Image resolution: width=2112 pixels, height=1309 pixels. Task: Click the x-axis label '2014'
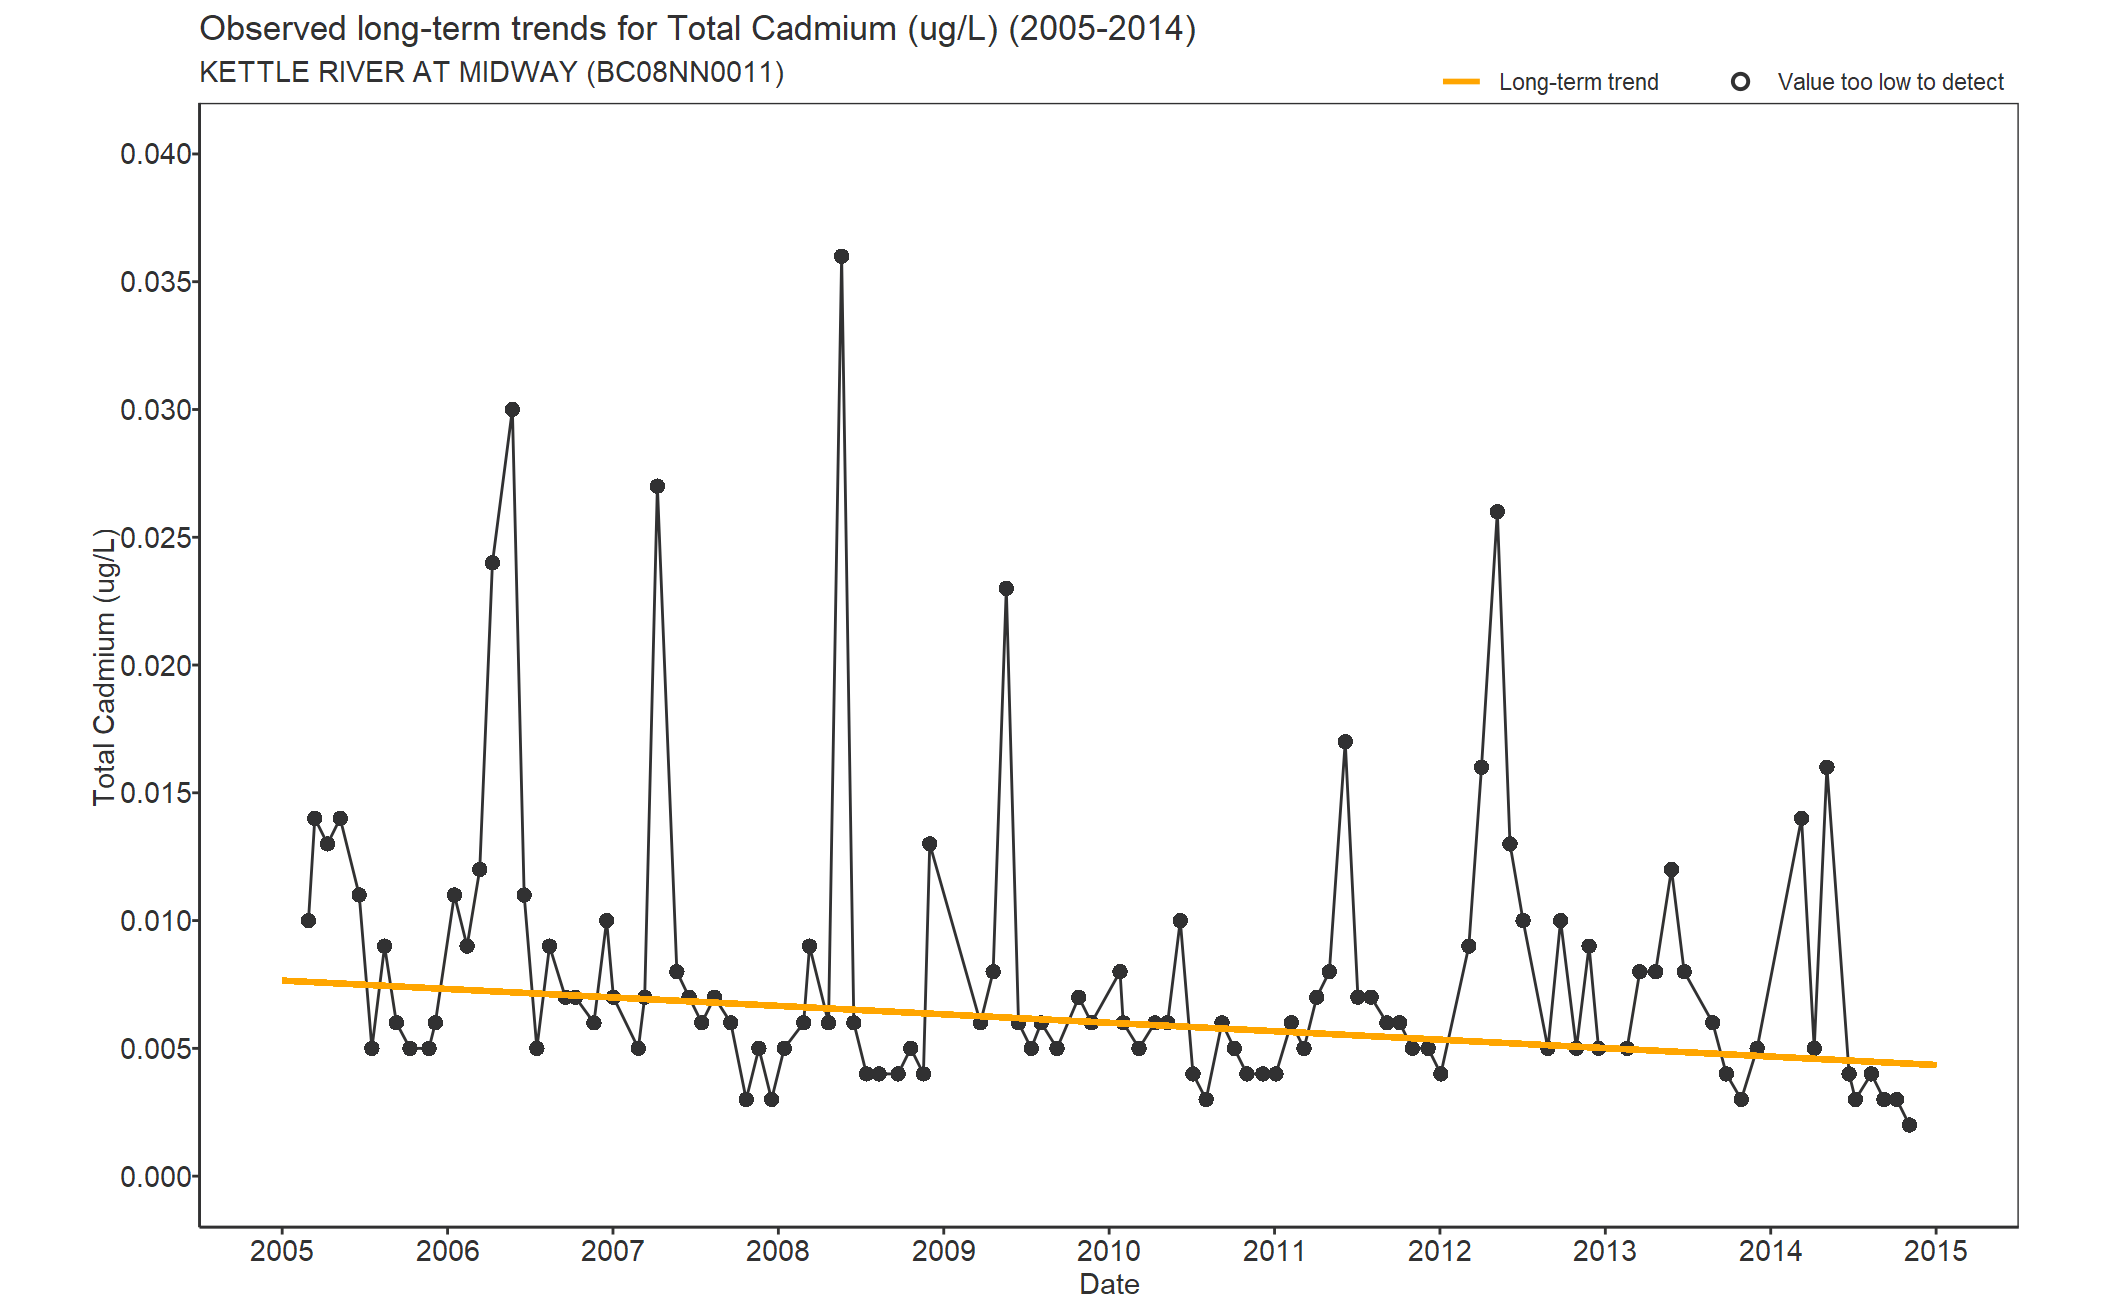1770,1251
